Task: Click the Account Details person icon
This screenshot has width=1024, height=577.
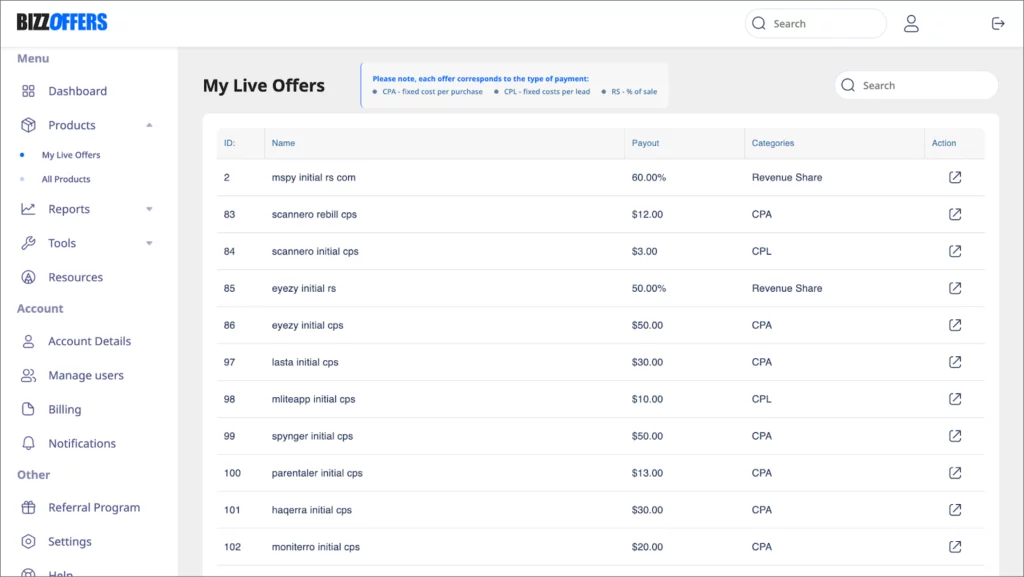Action: pyautogui.click(x=28, y=341)
